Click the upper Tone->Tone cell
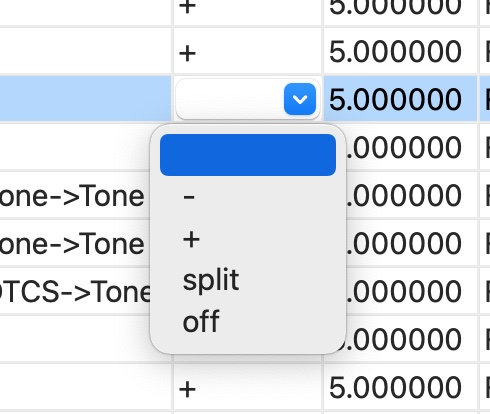The height and width of the screenshot is (414, 490). pyautogui.click(x=72, y=196)
